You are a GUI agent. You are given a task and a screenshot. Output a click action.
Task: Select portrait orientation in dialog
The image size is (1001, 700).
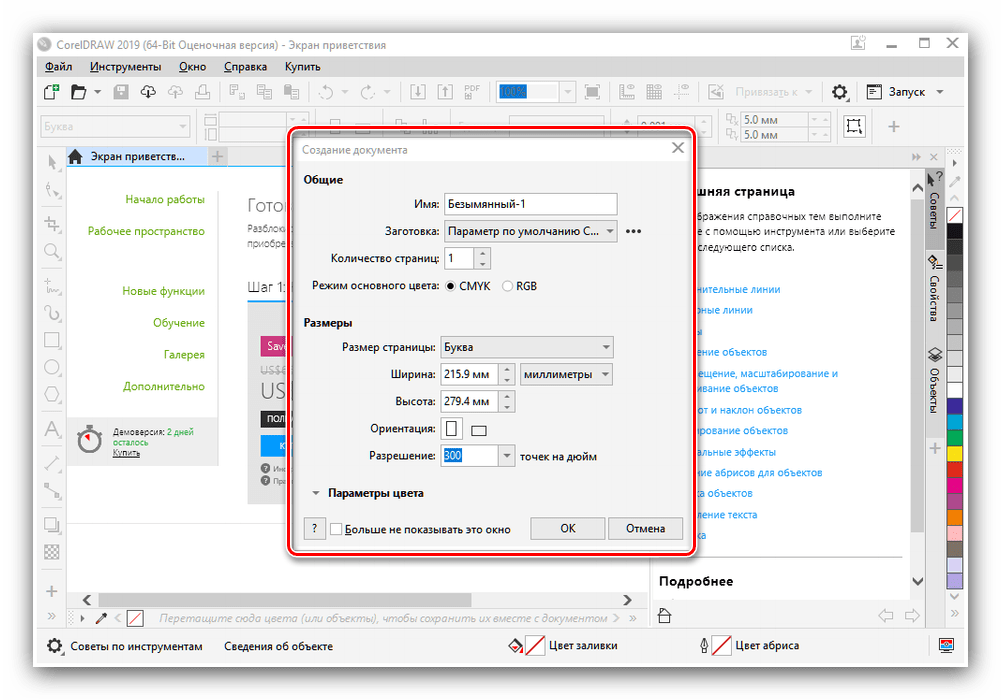[451, 428]
